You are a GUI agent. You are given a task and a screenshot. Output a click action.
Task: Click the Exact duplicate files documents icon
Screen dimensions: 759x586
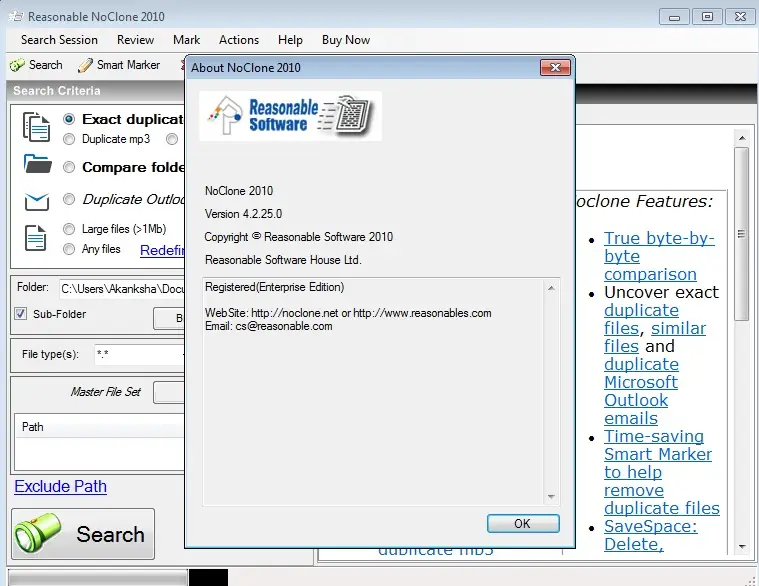point(36,127)
